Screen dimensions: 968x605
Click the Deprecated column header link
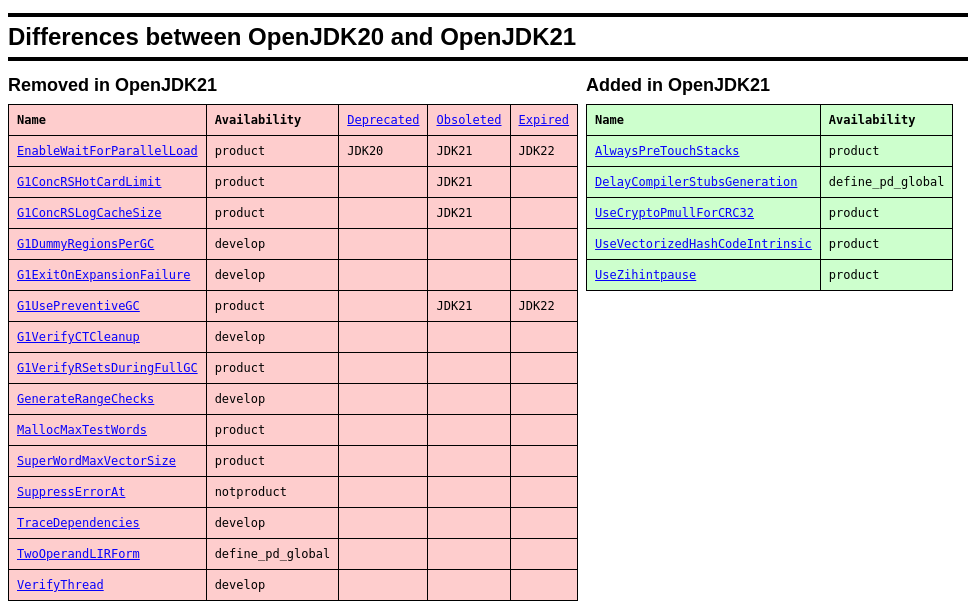[x=383, y=120]
